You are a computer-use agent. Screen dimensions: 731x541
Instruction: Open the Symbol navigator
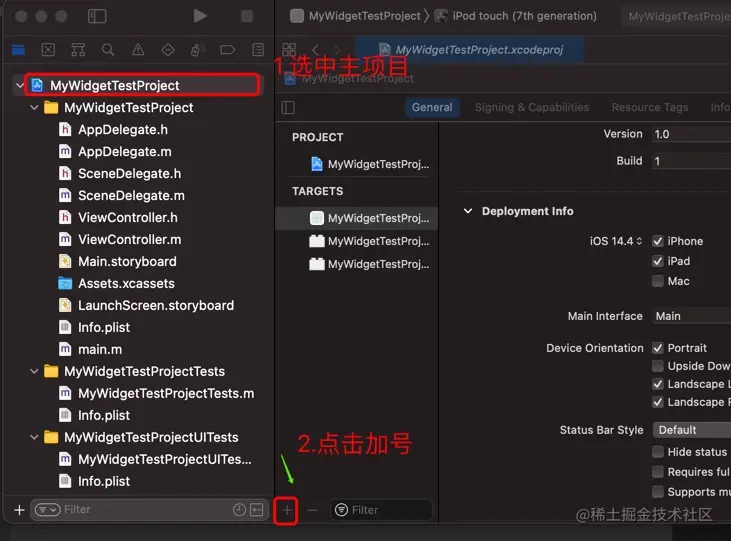click(78, 49)
